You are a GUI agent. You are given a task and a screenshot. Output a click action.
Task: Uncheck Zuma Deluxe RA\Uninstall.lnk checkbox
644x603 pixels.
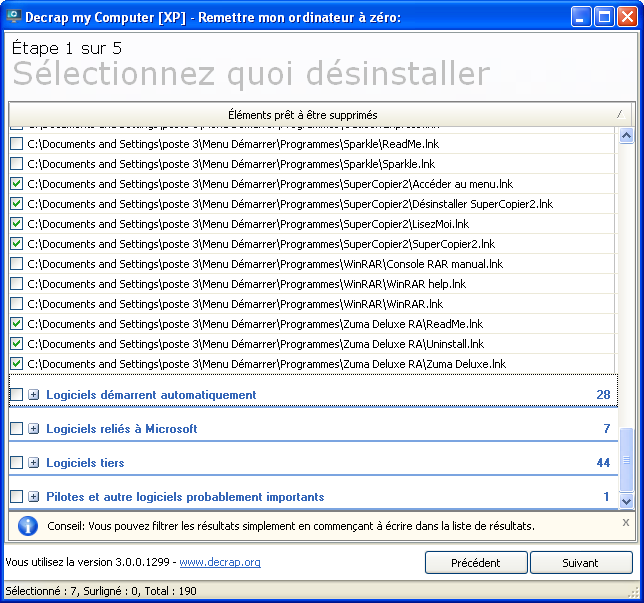(x=16, y=344)
